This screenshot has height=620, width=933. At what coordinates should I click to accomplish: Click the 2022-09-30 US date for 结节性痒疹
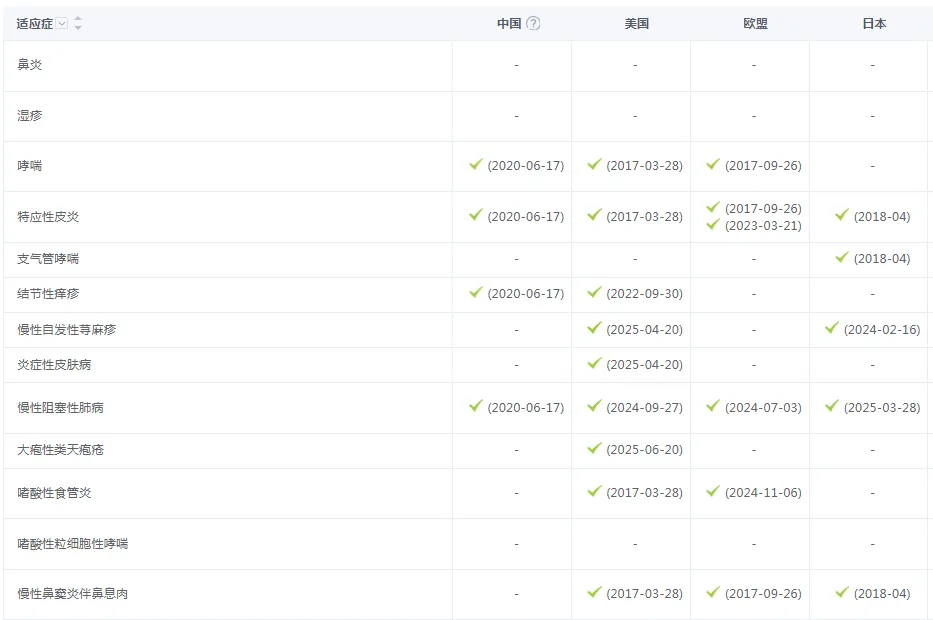tap(644, 294)
